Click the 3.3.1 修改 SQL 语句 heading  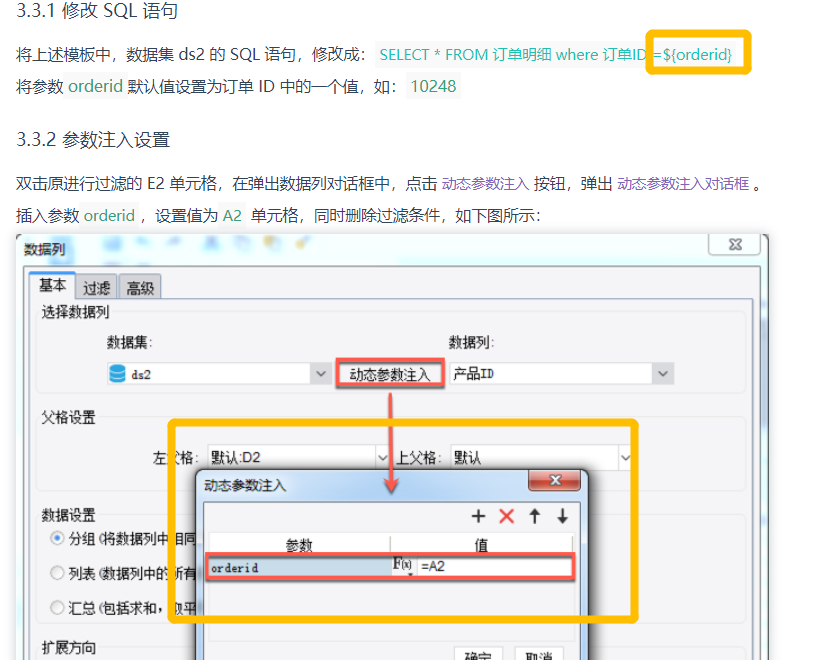97,10
